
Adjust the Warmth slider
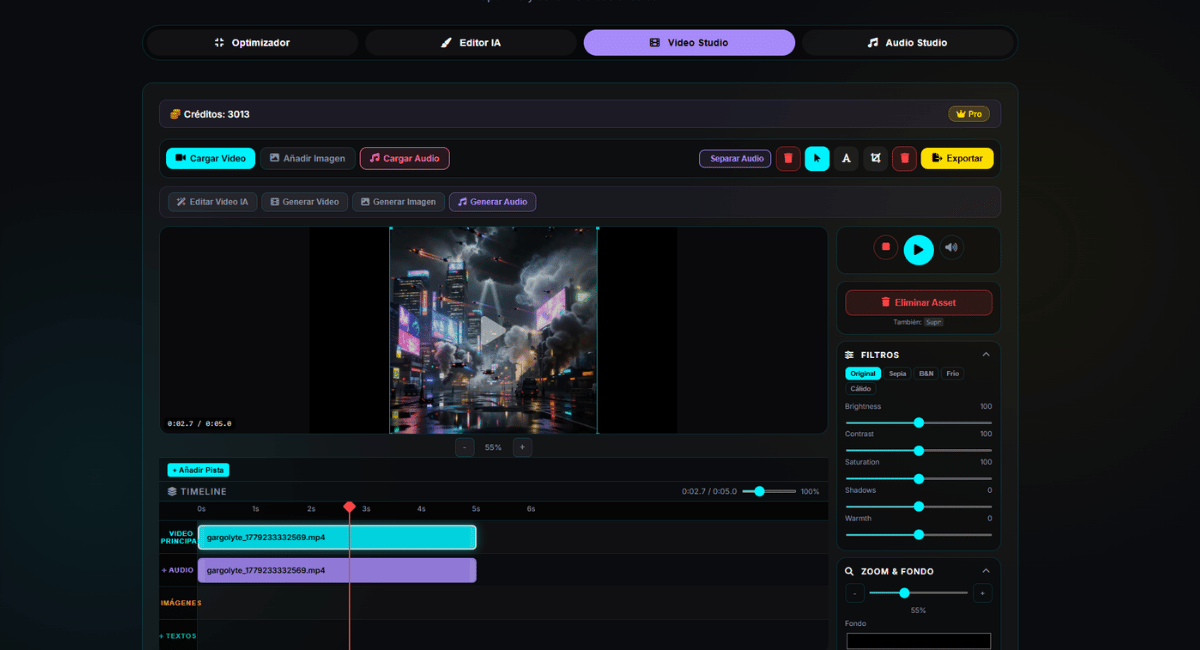click(x=918, y=535)
